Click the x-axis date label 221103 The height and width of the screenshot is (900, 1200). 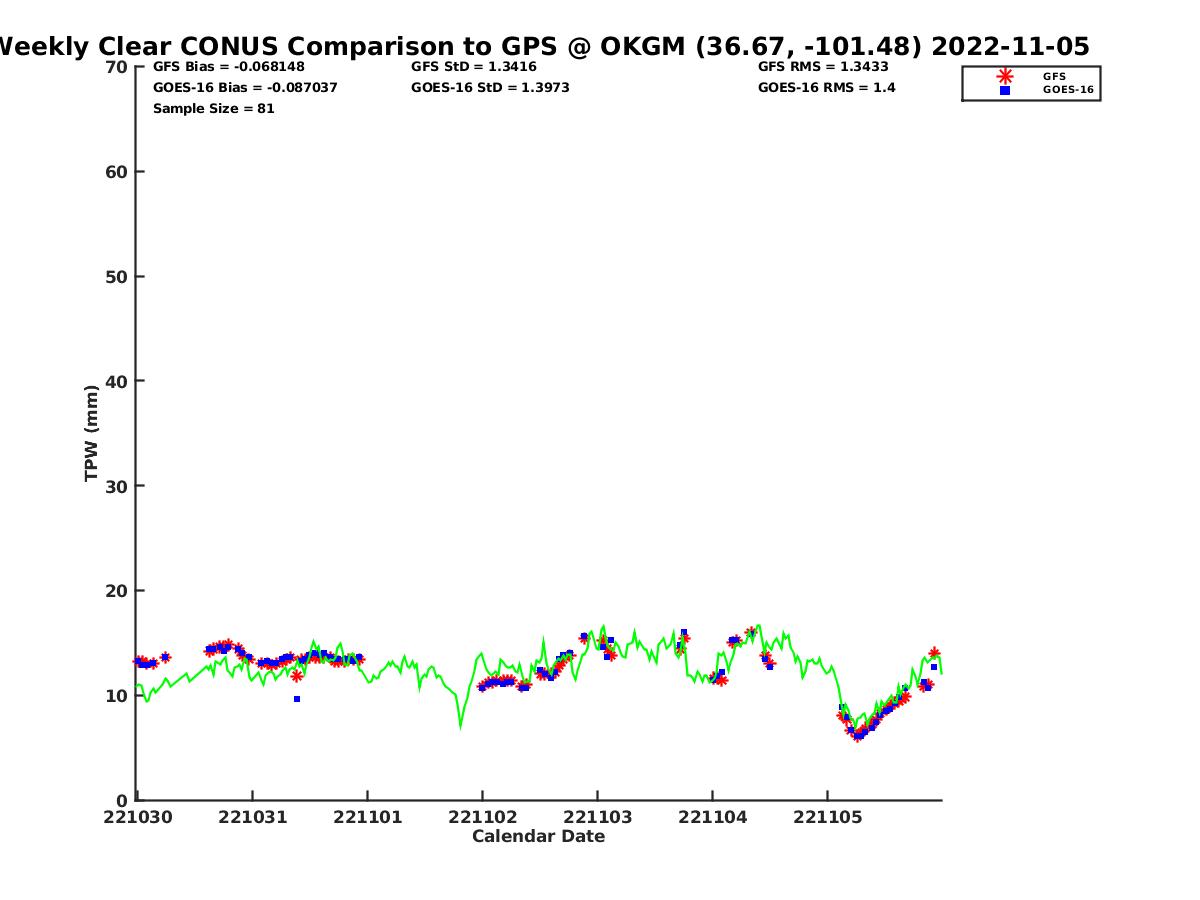coord(597,817)
